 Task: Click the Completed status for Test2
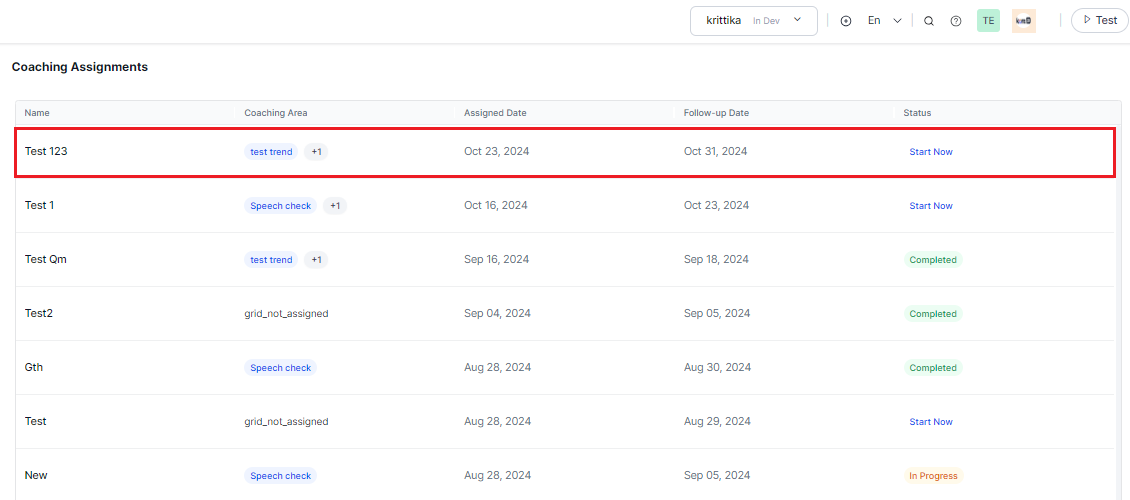932,314
